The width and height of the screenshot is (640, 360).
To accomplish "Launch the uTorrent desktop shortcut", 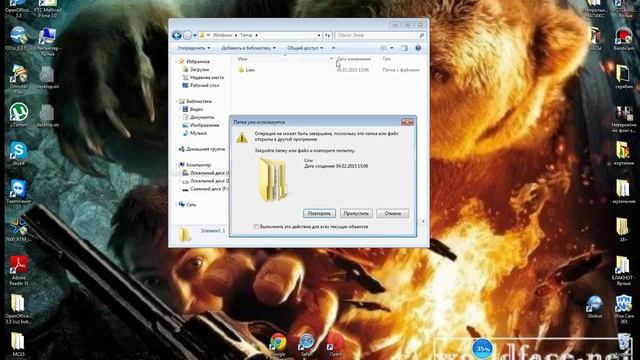I will [19, 115].
